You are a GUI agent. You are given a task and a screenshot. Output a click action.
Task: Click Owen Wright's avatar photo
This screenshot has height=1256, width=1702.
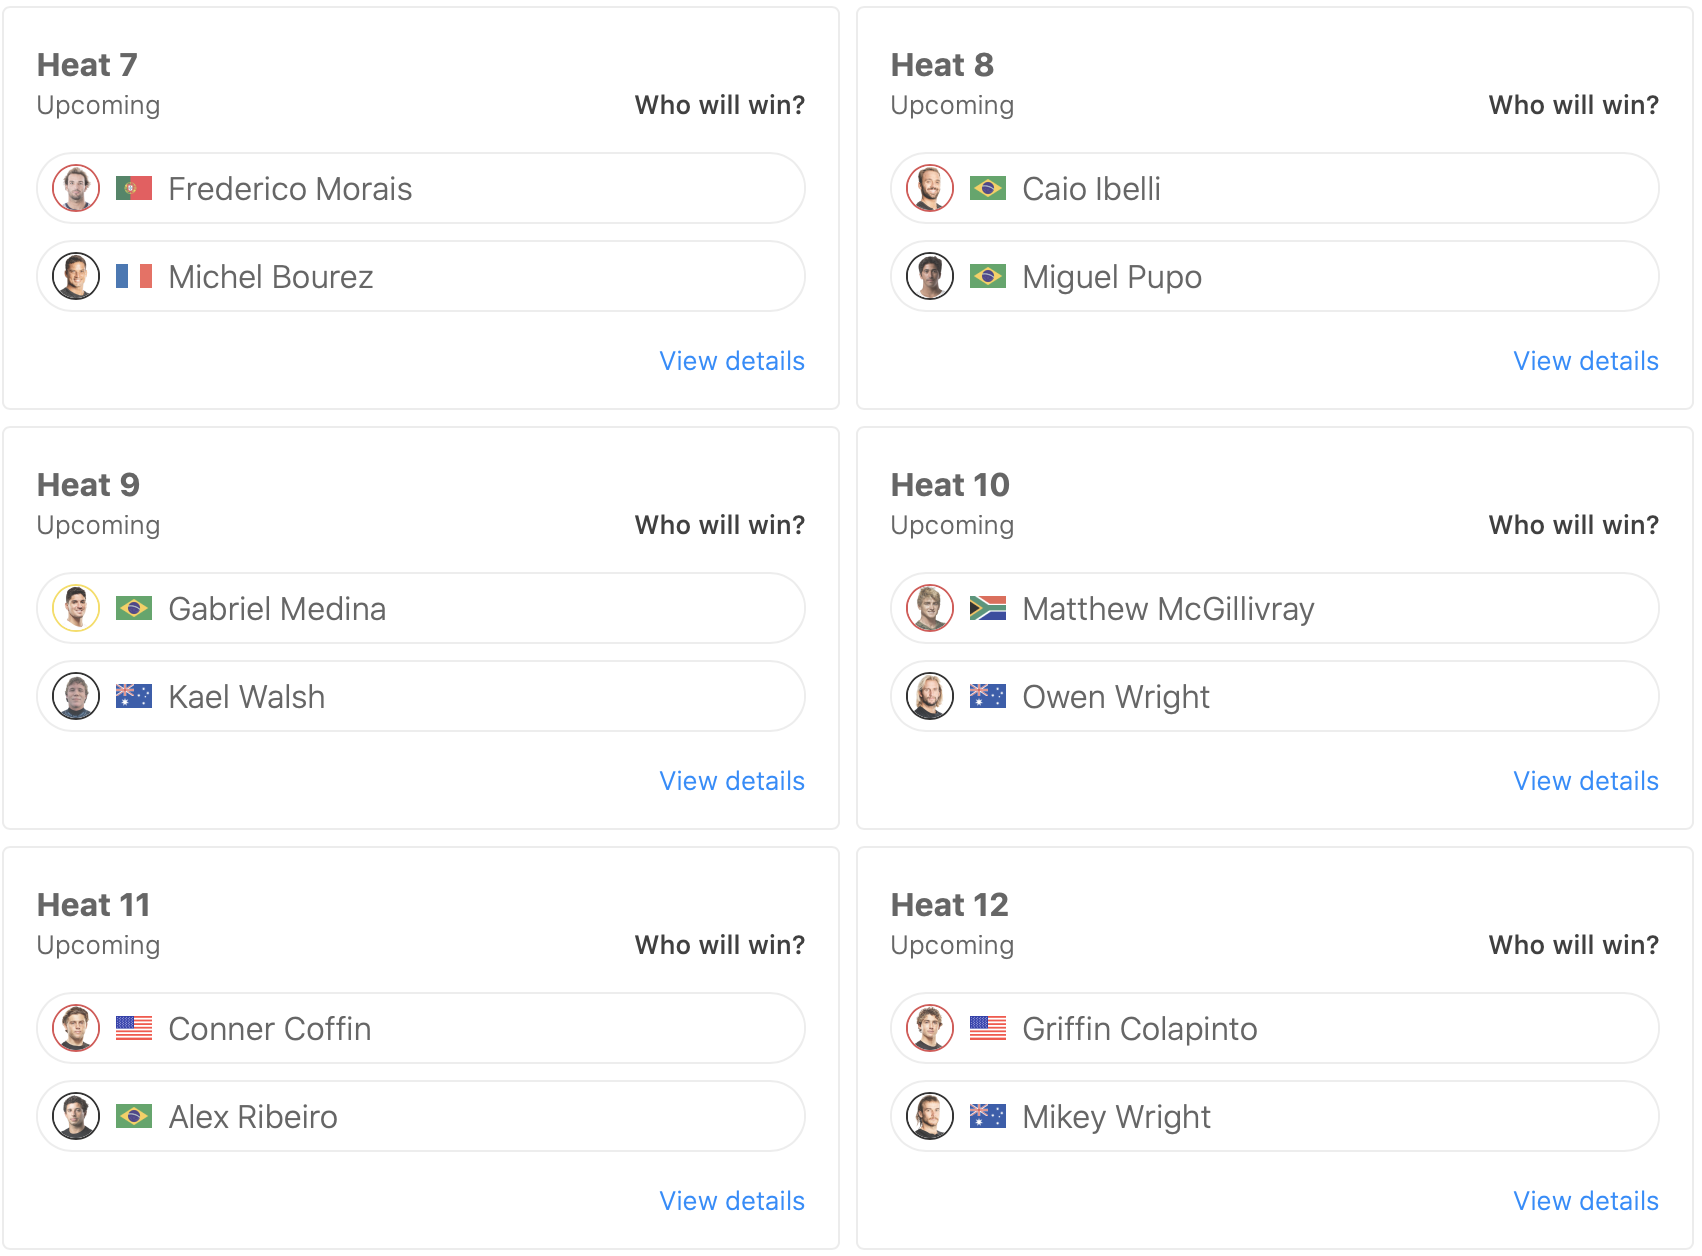point(930,696)
